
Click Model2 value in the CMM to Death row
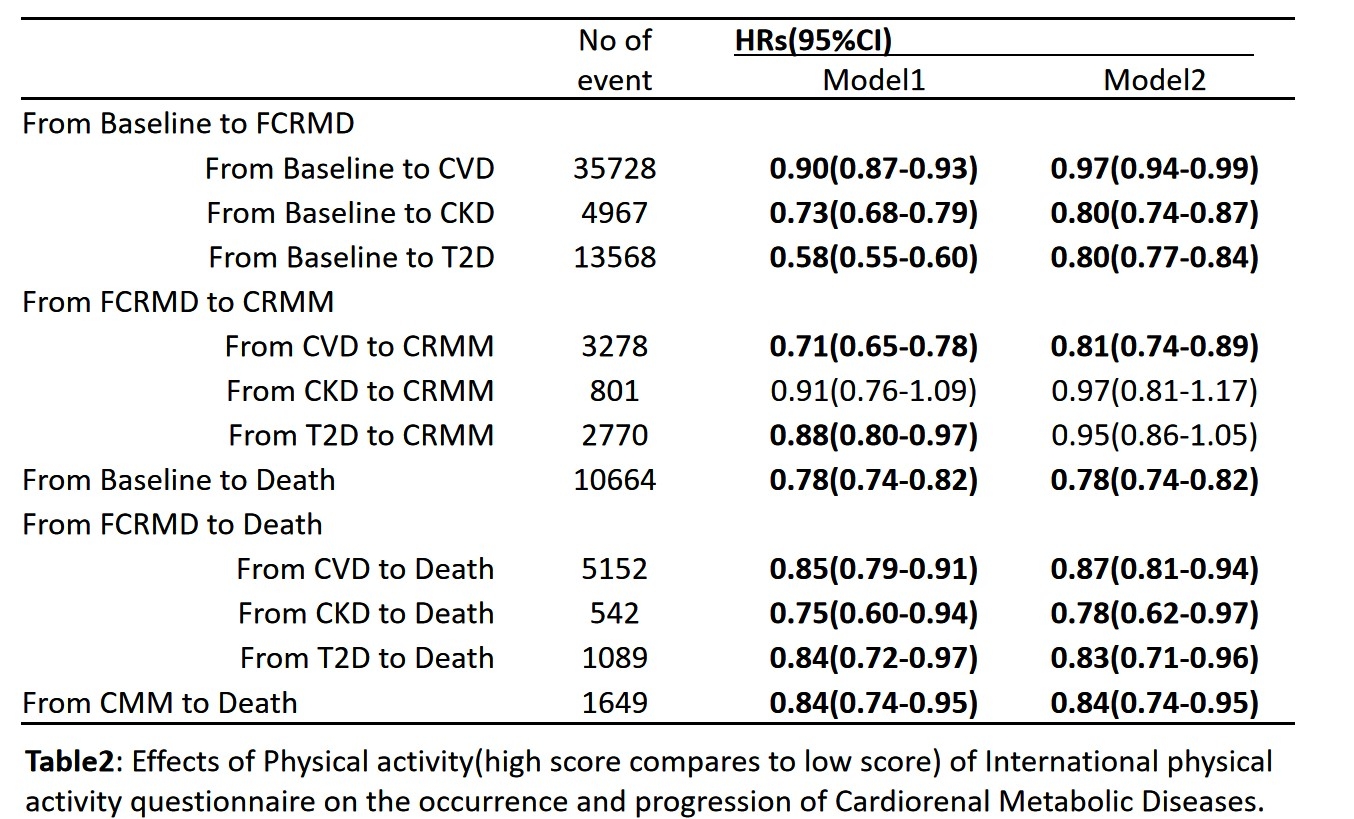(1154, 703)
